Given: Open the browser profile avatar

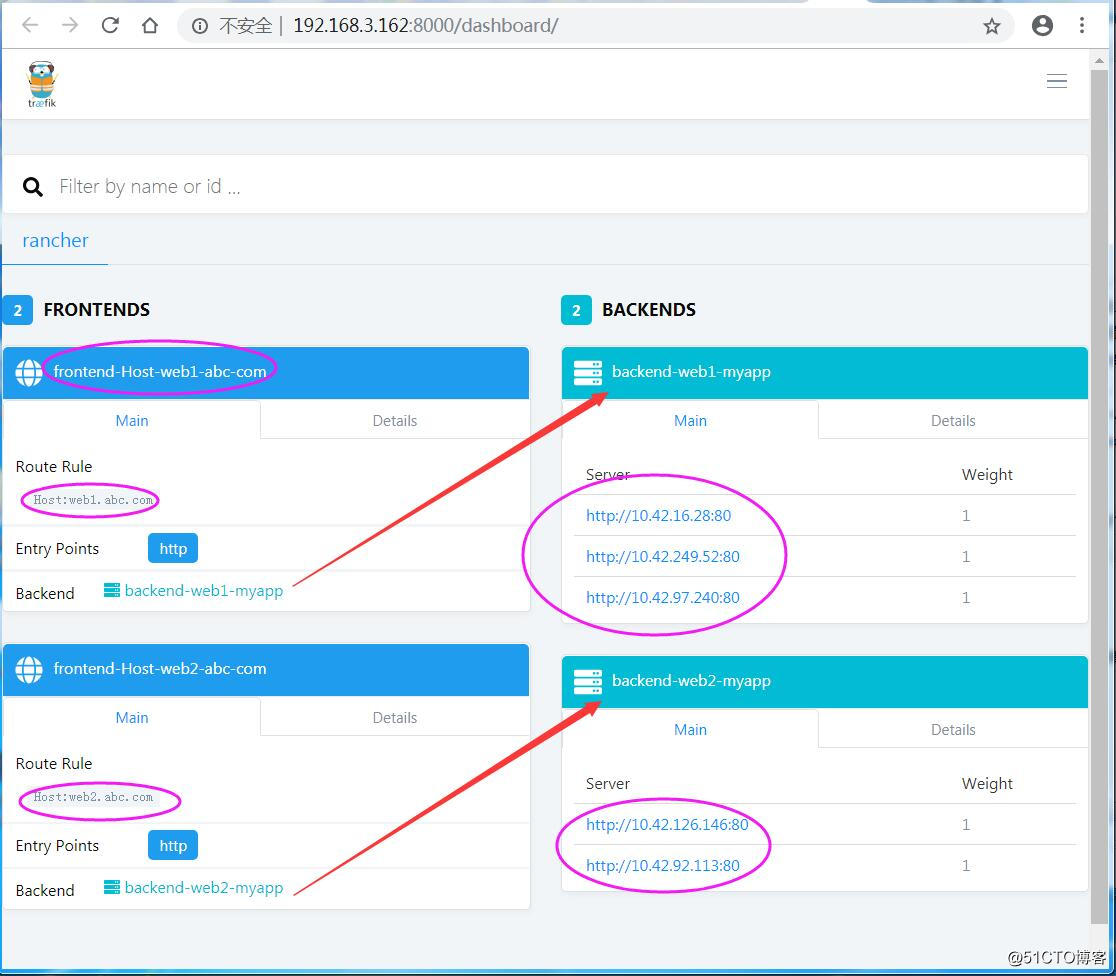Looking at the screenshot, I should point(1042,26).
